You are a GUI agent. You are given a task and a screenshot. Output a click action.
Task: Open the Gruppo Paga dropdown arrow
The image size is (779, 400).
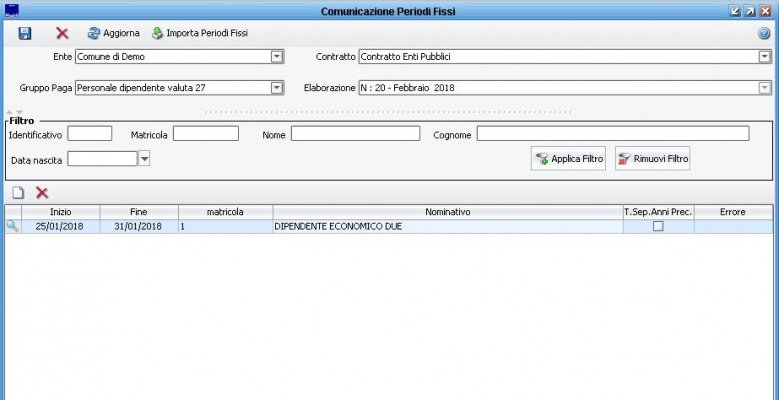277,88
